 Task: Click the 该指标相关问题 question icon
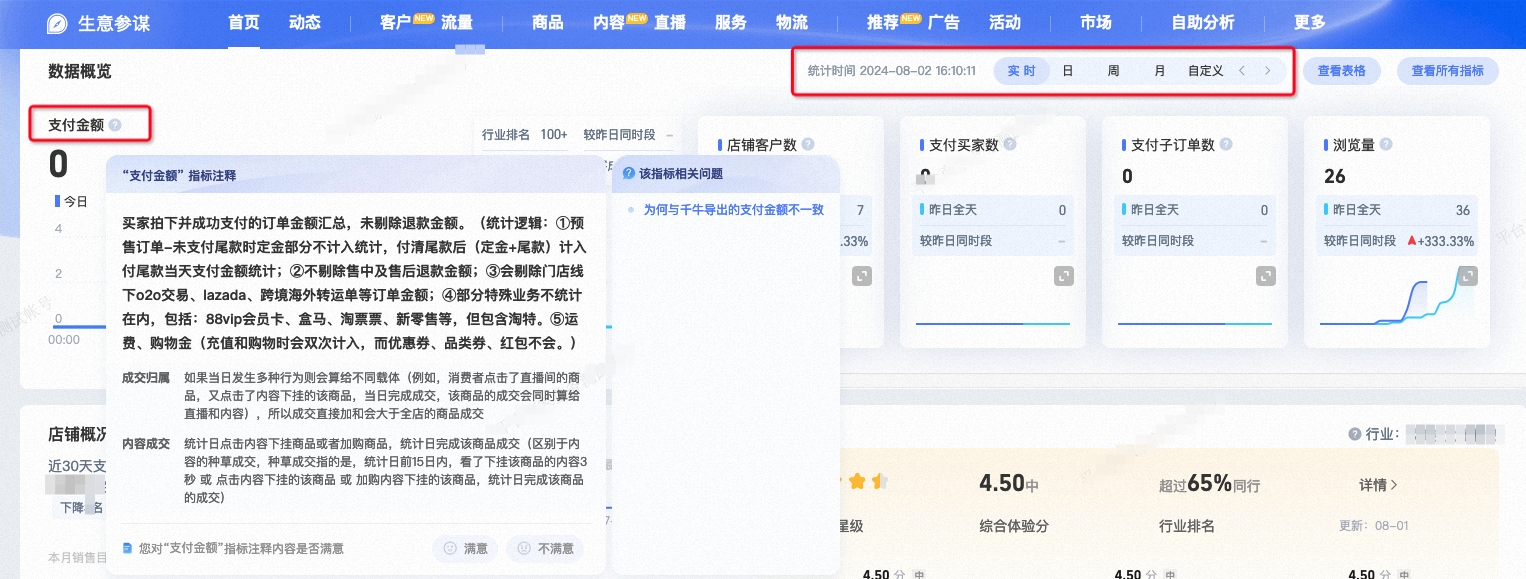[x=629, y=173]
